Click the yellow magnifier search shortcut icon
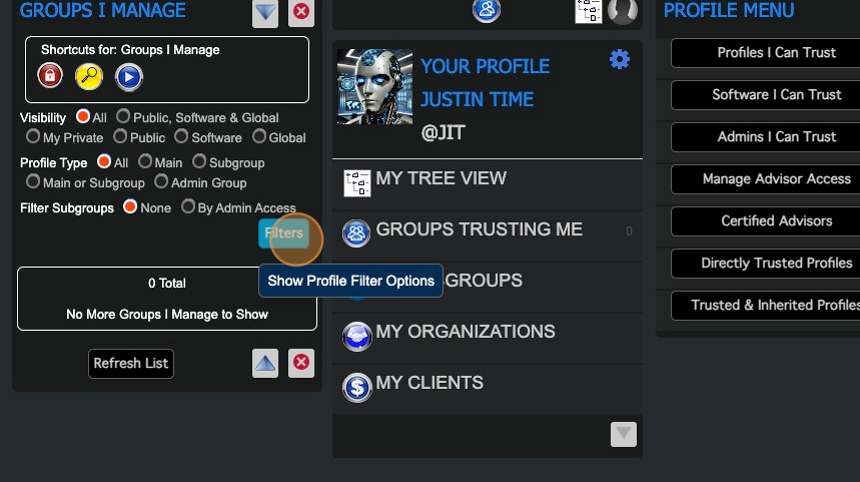Viewport: 860px width, 482px height. (89, 76)
